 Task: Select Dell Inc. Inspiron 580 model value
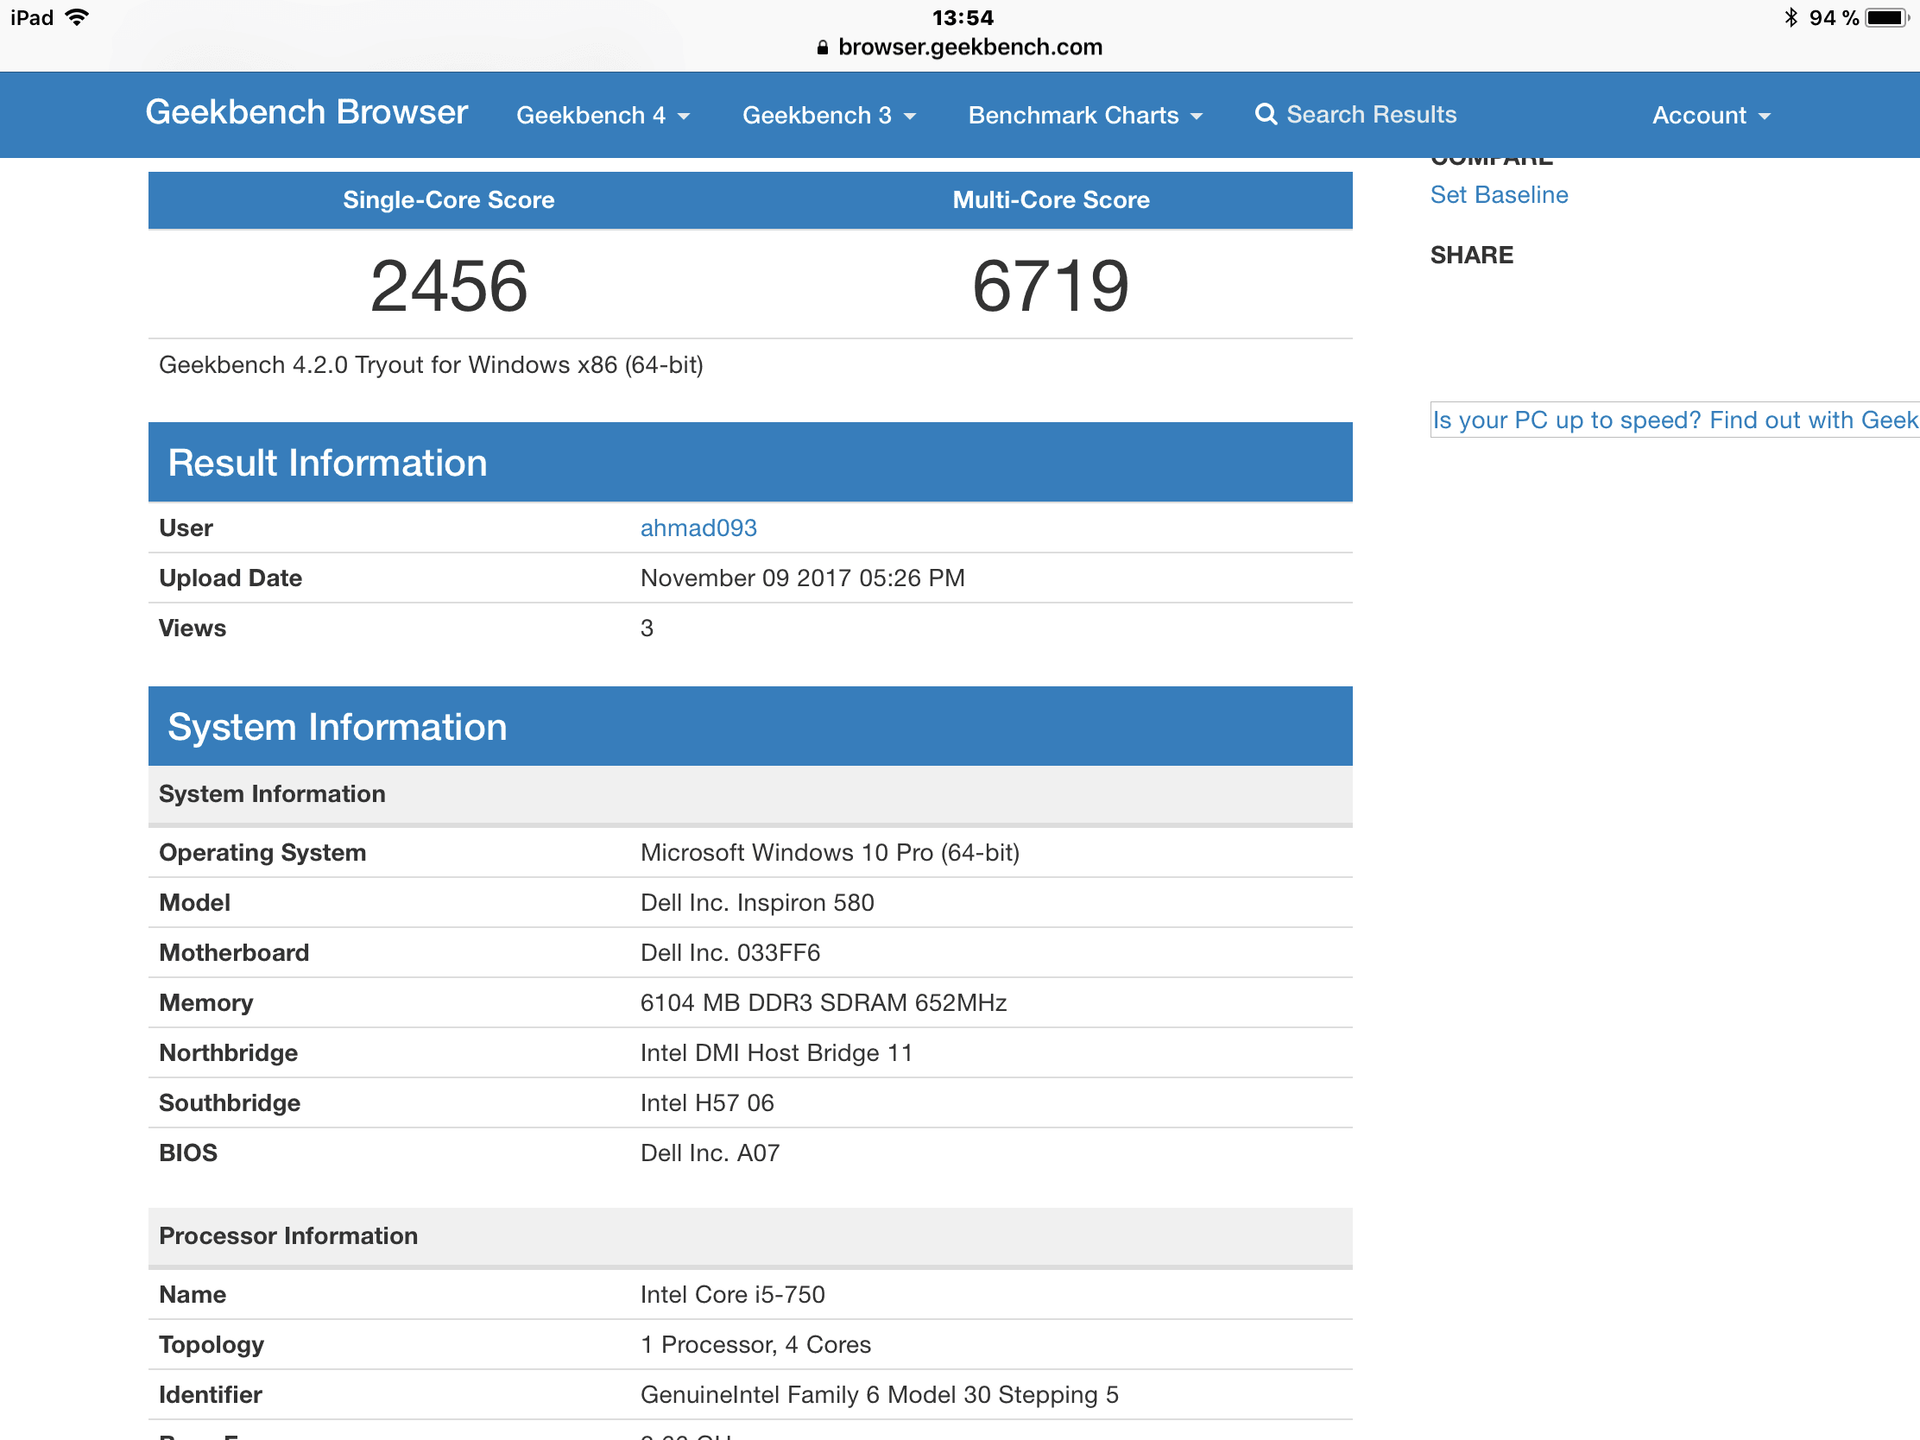[757, 903]
